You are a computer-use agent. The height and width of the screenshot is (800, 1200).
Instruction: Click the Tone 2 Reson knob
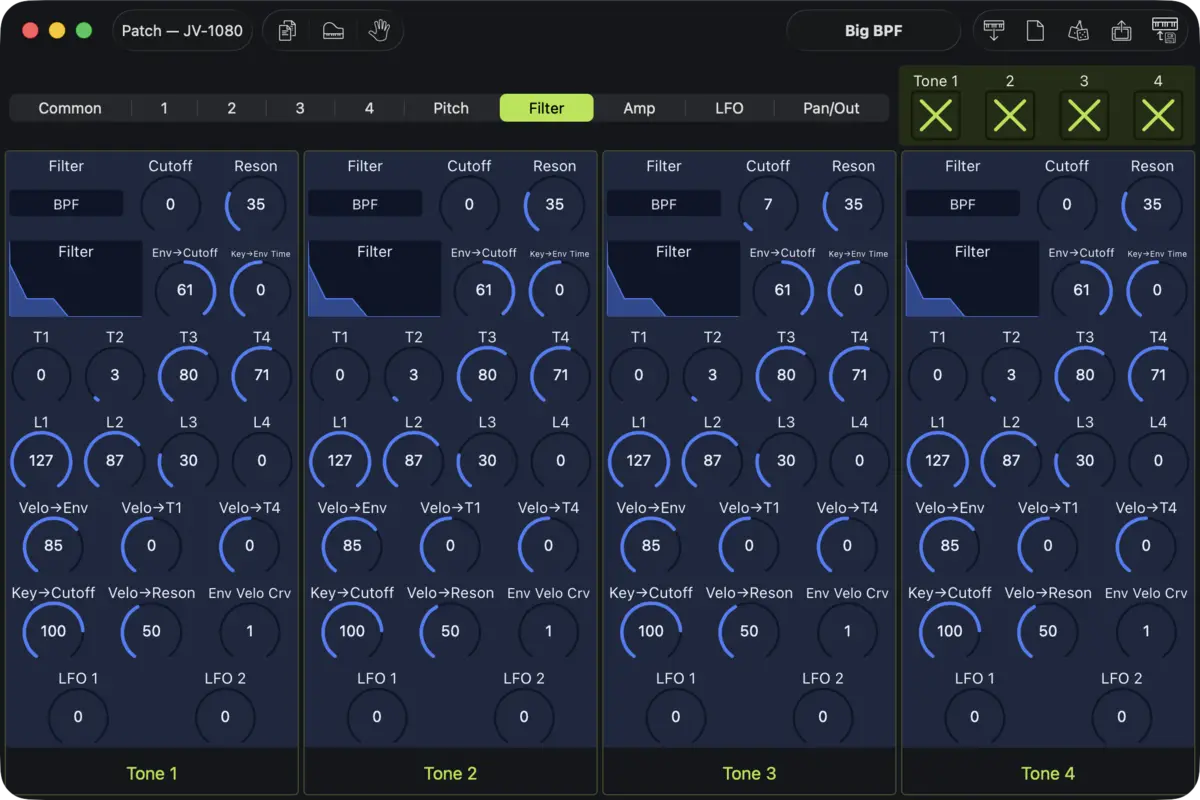[555, 204]
